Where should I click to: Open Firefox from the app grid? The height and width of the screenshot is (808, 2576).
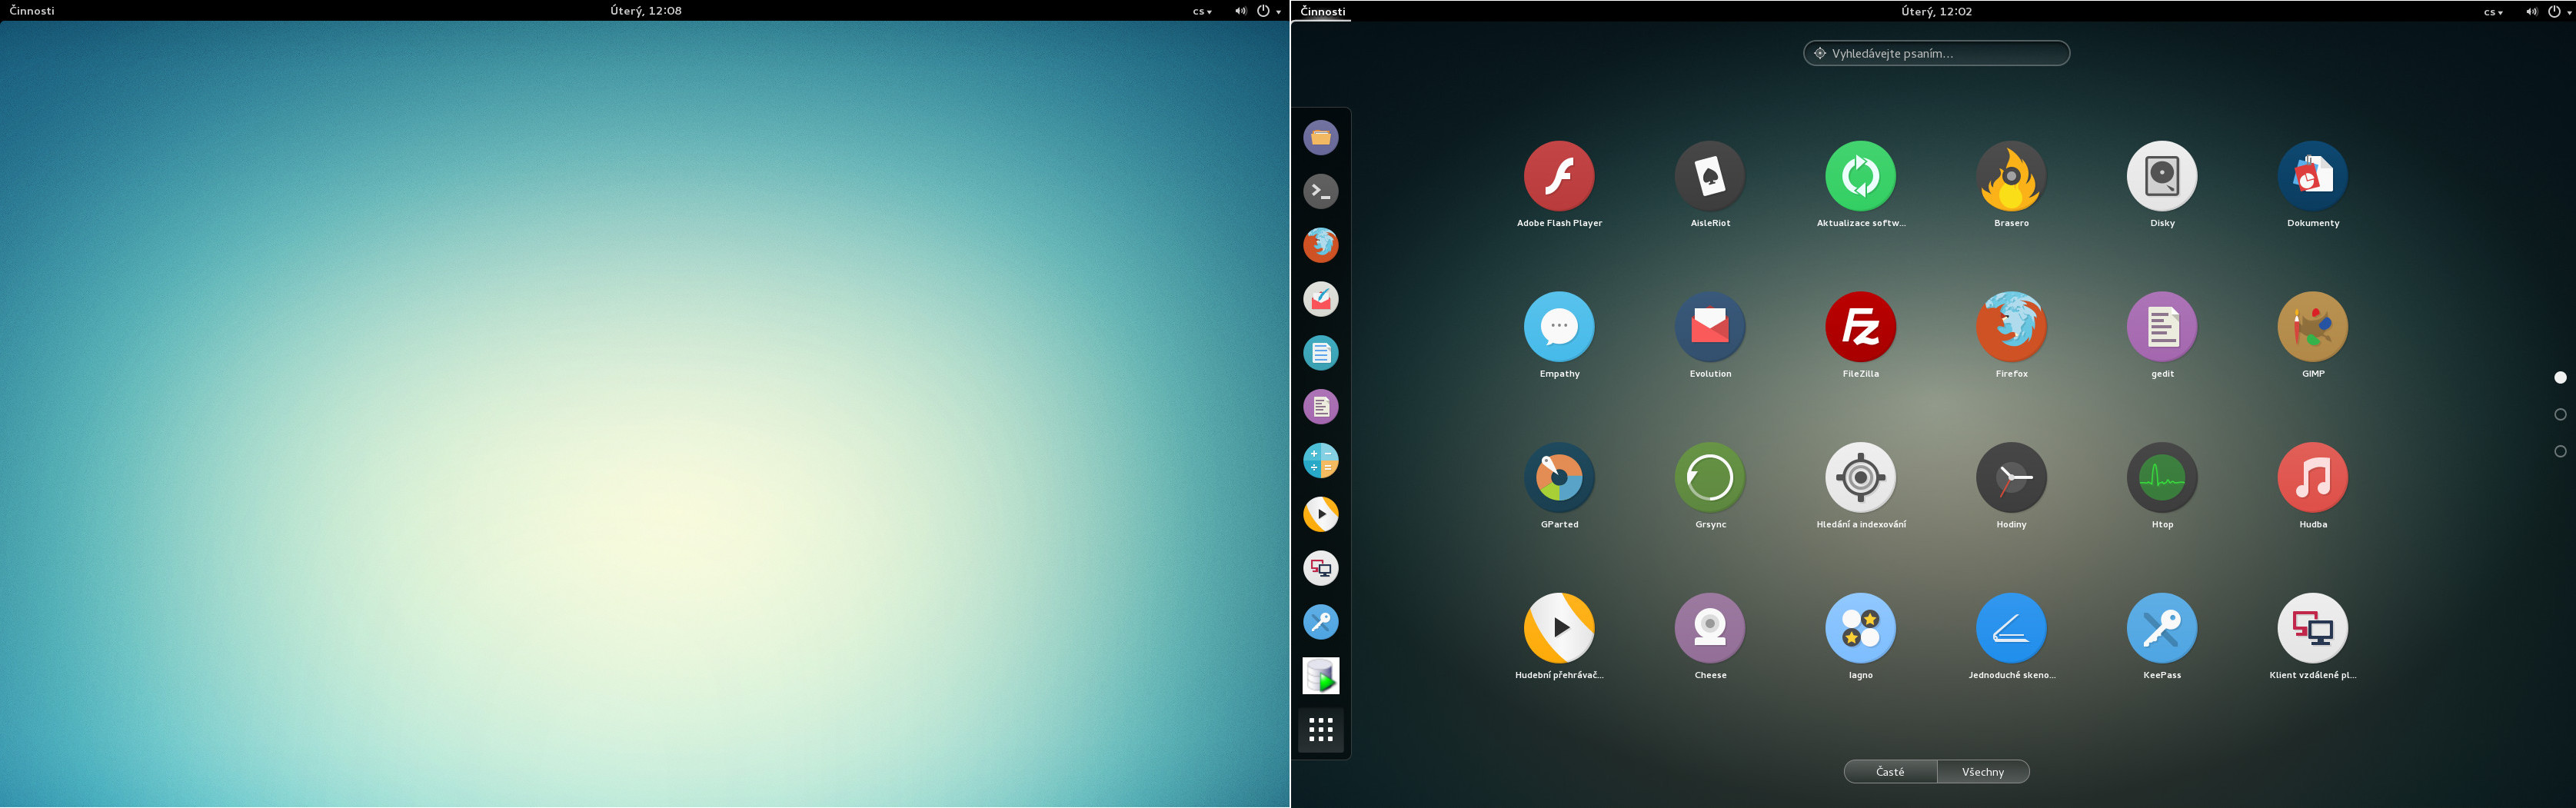(x=2011, y=327)
